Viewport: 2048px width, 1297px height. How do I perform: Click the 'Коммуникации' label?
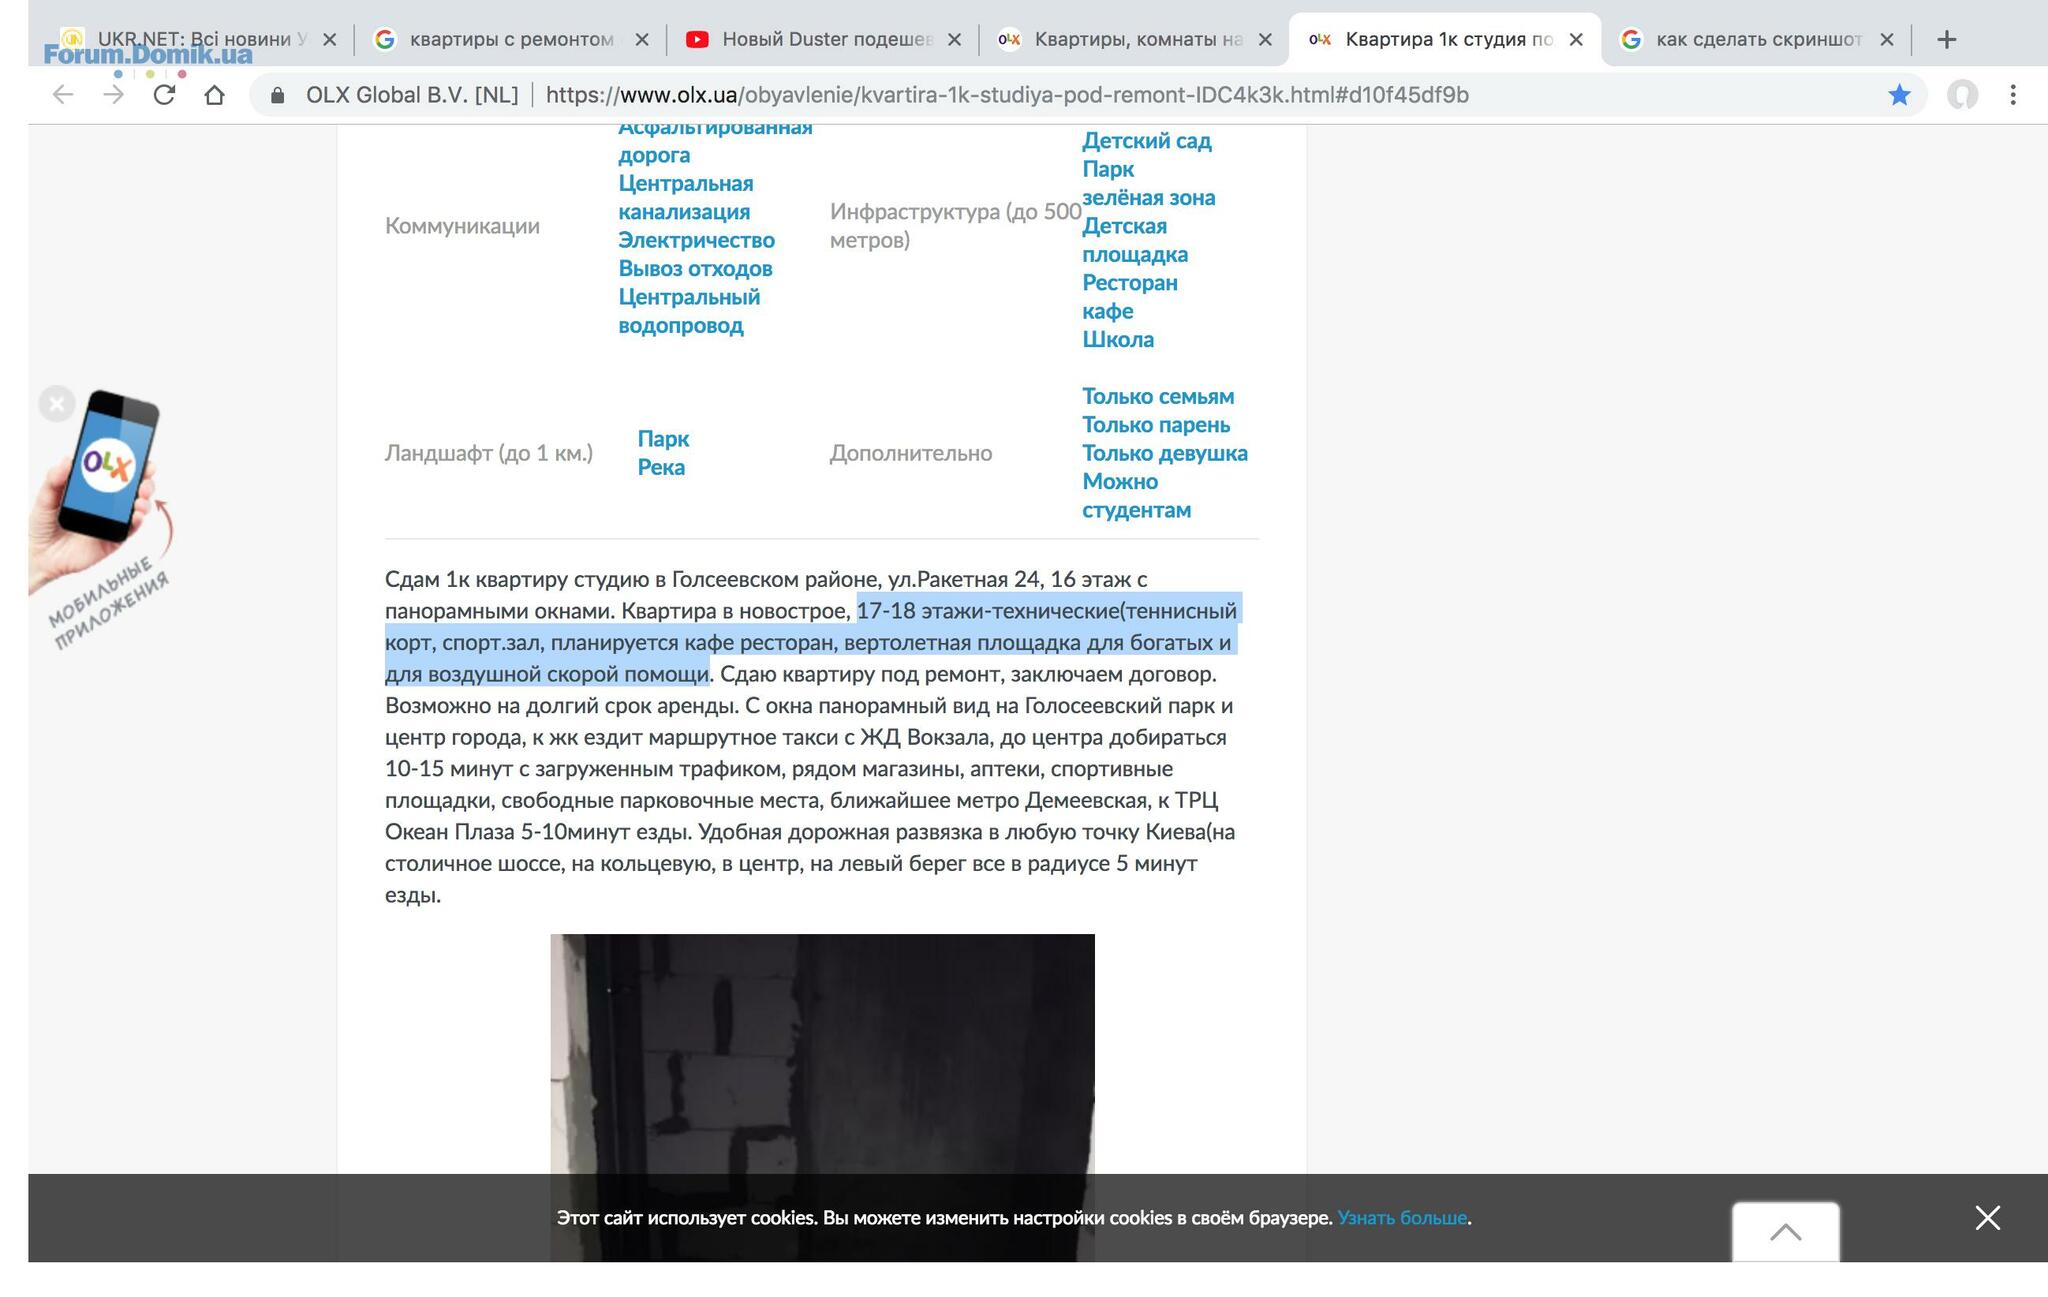pyautogui.click(x=462, y=226)
